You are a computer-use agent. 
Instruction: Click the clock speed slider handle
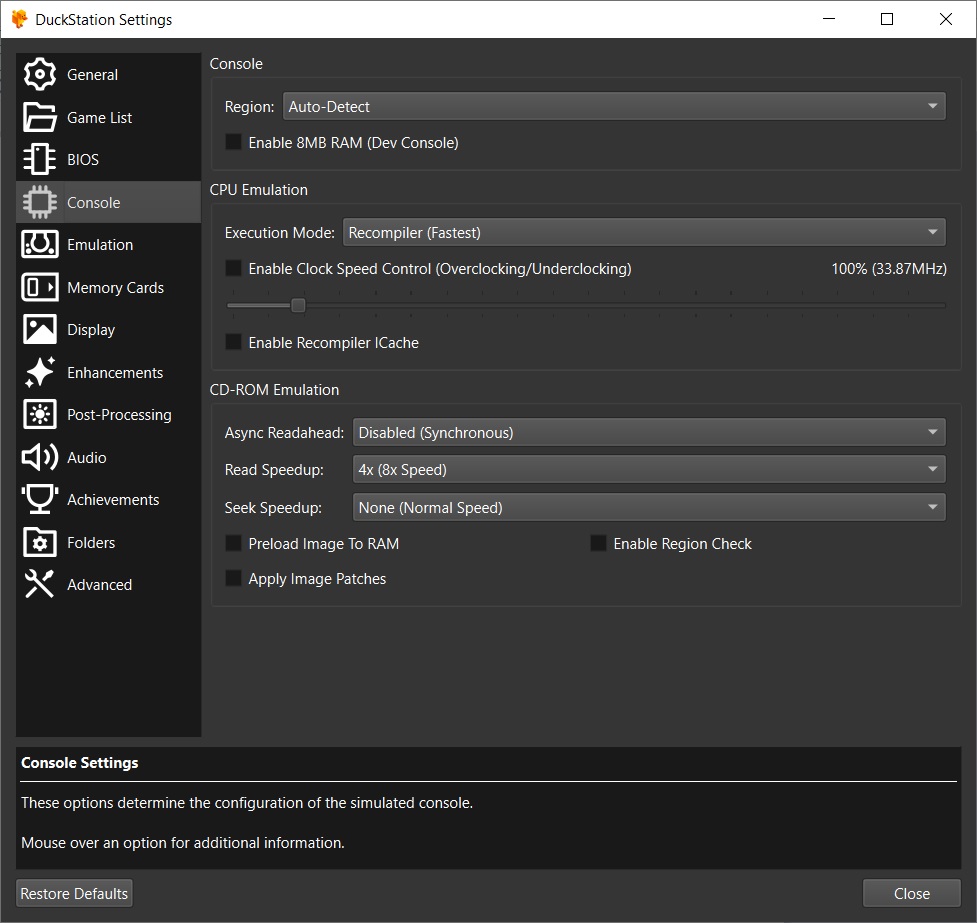(298, 305)
